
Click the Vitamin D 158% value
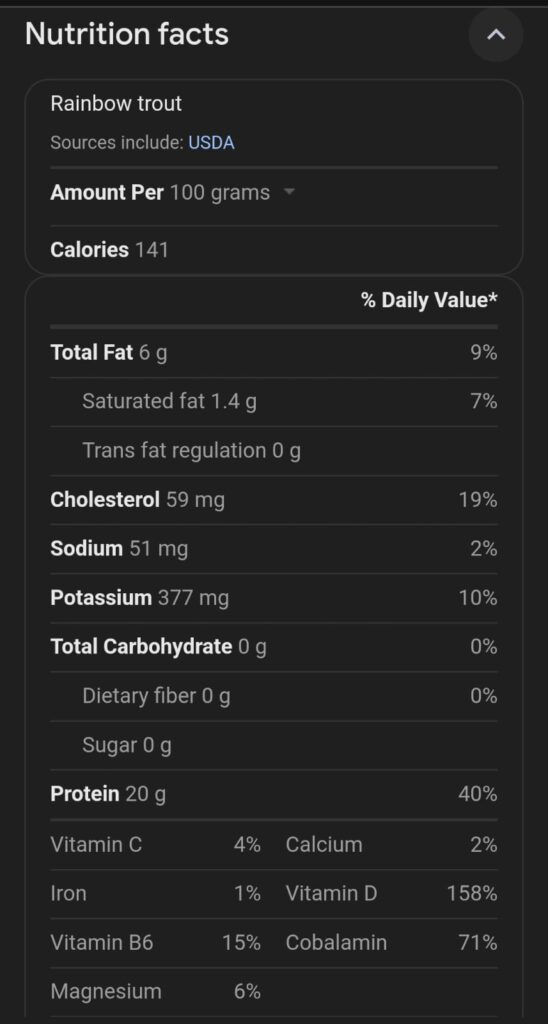coord(472,893)
